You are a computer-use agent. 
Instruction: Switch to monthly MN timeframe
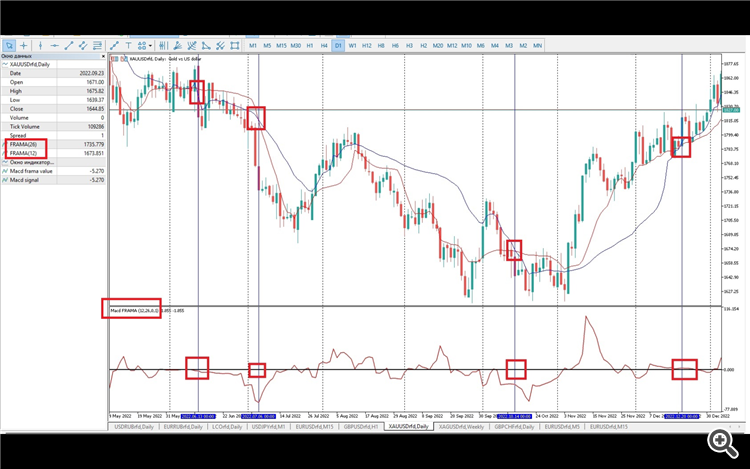point(538,45)
